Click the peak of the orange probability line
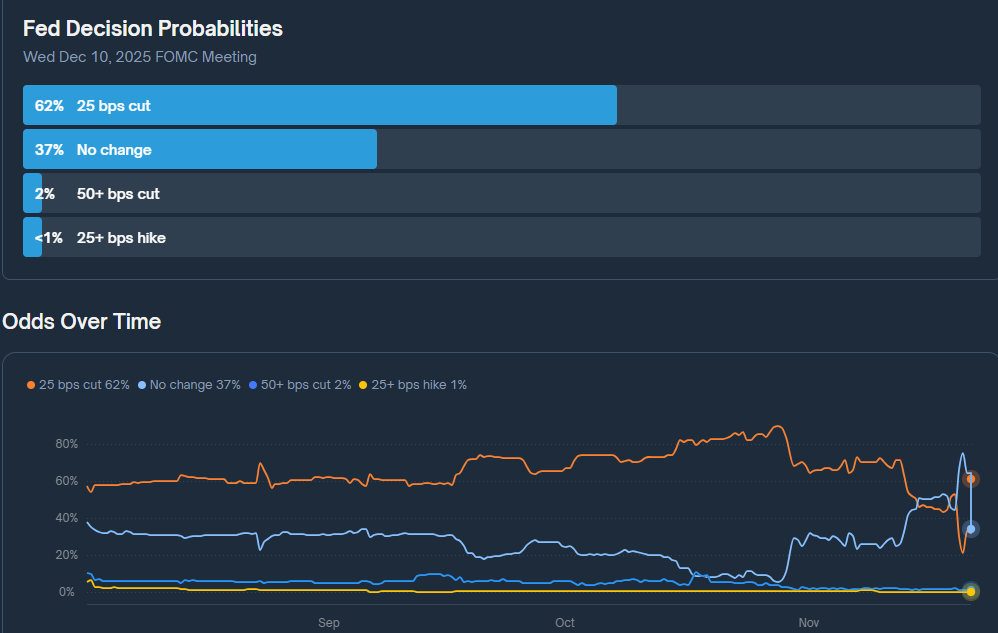This screenshot has width=998, height=633. [x=779, y=424]
